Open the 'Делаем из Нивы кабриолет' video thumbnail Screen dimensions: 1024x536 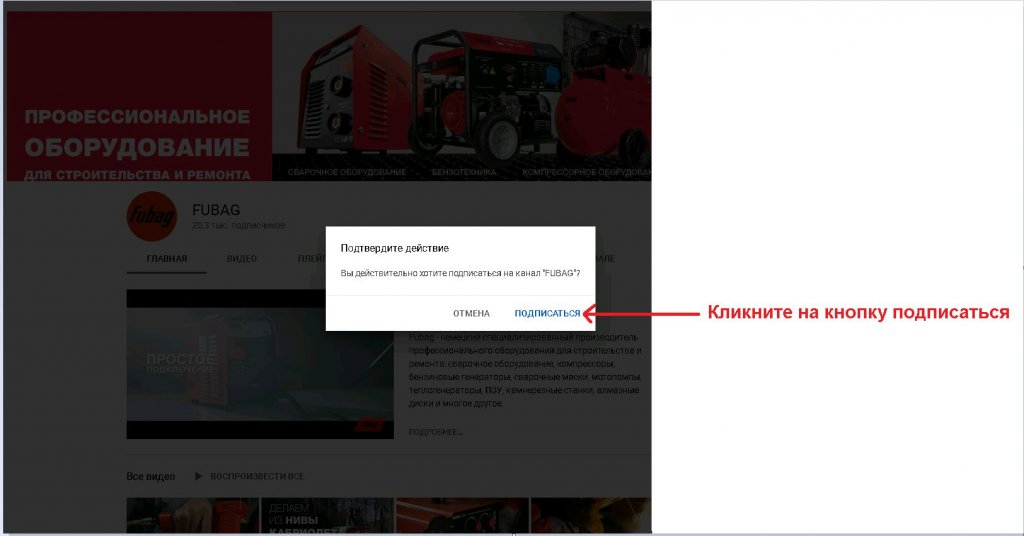point(327,516)
